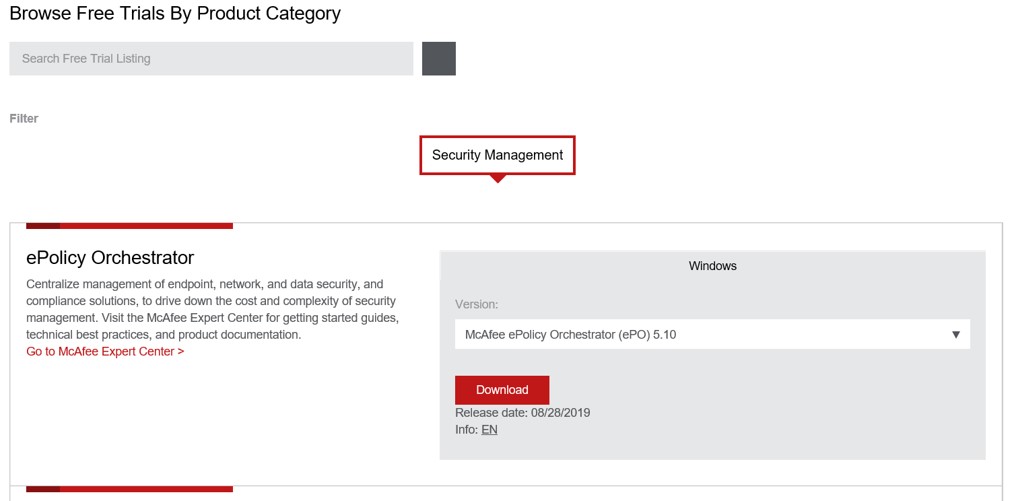
Task: Select the Security Management filter tab
Action: pos(497,155)
